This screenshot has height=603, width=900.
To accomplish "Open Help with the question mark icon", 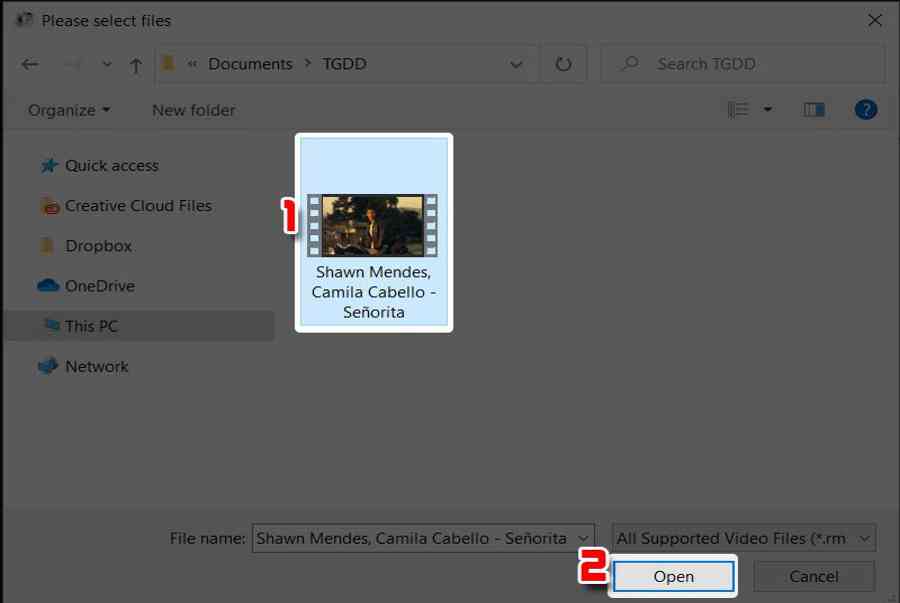I will (866, 109).
